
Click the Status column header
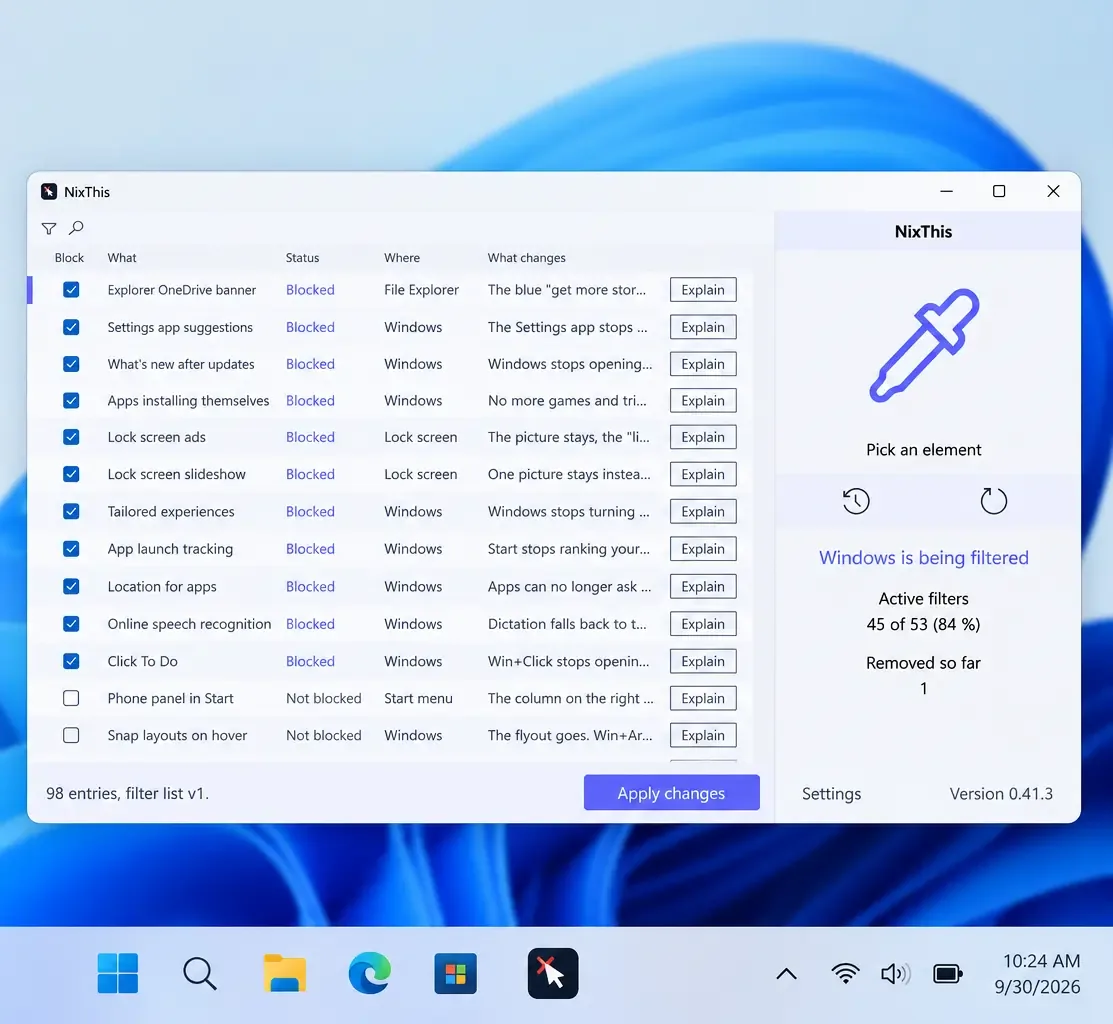click(x=302, y=258)
